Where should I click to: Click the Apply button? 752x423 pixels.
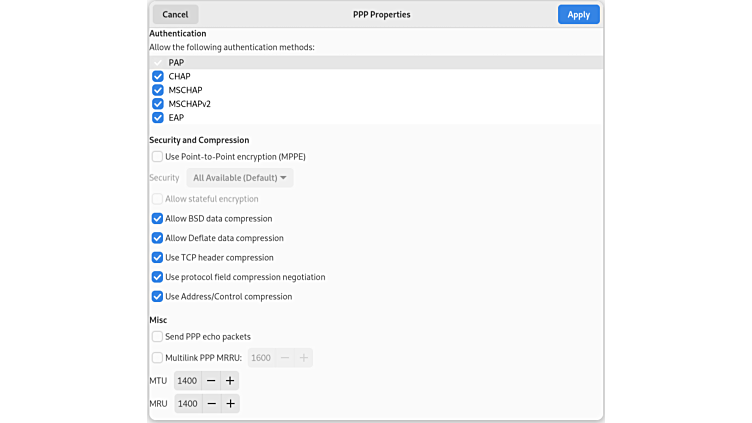click(578, 14)
